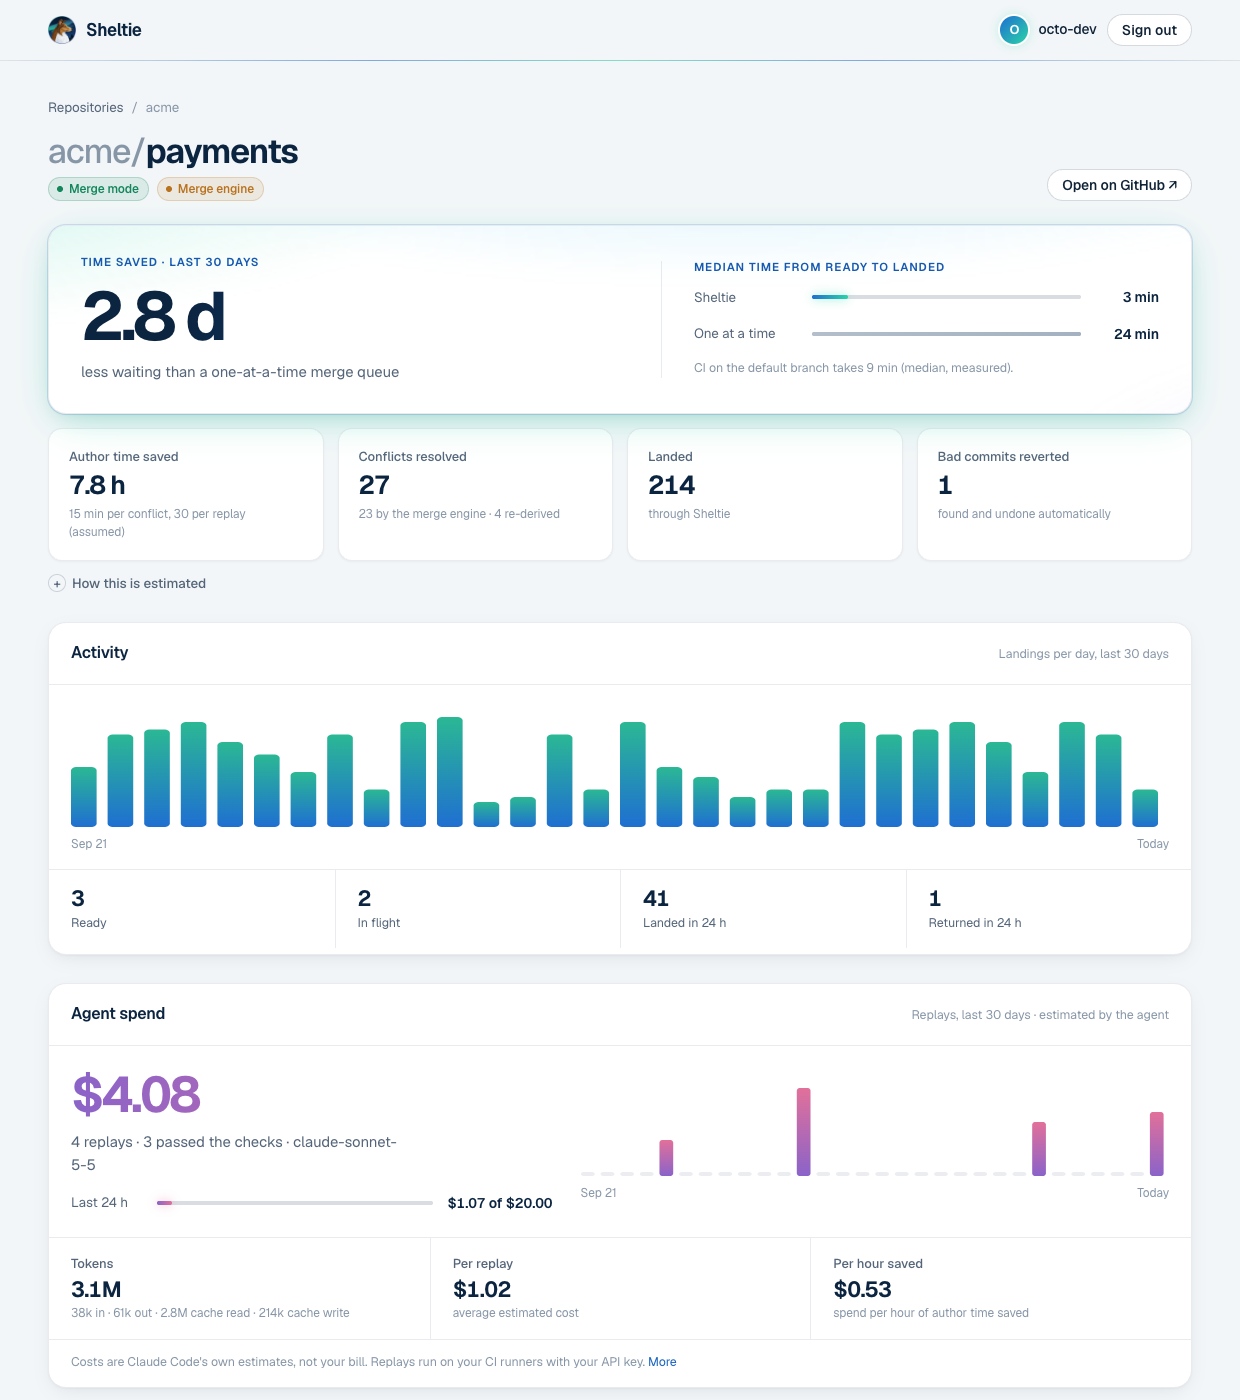Open the repository on GitHub
This screenshot has height=1400, width=1240.
click(x=1119, y=185)
